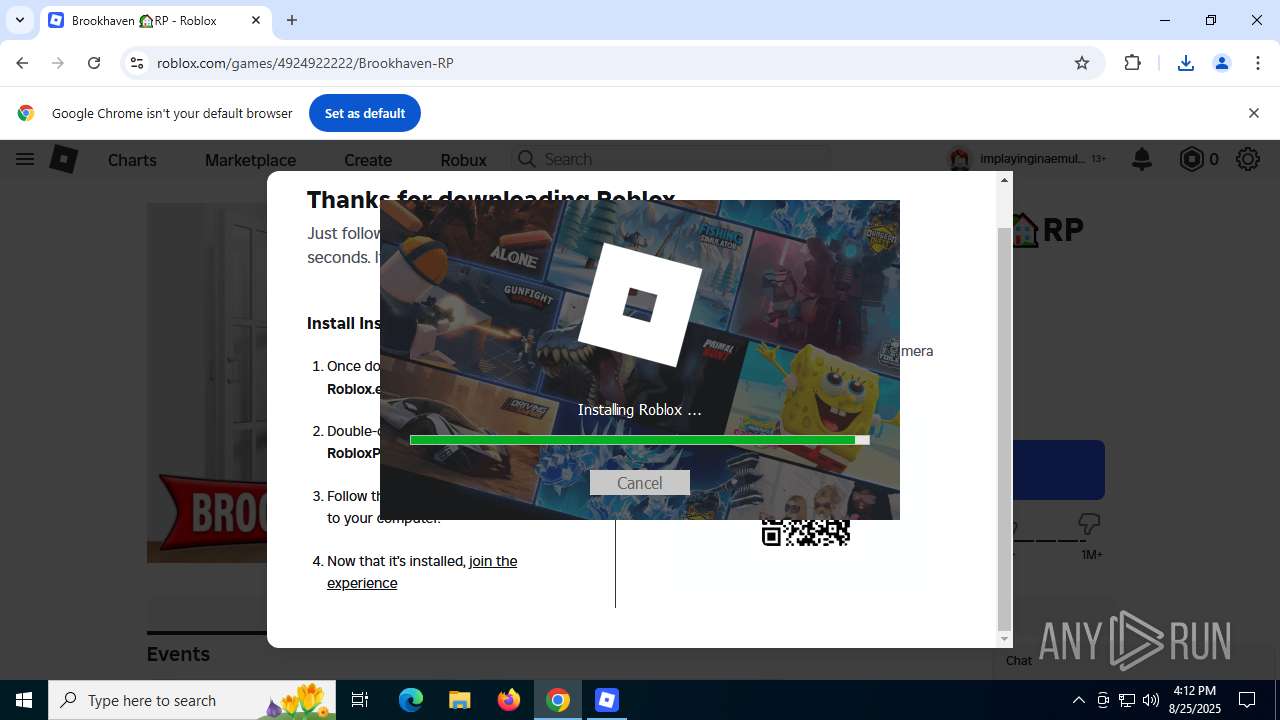The height and width of the screenshot is (720, 1280).
Task: Go back in Chrome
Action: click(x=22, y=63)
